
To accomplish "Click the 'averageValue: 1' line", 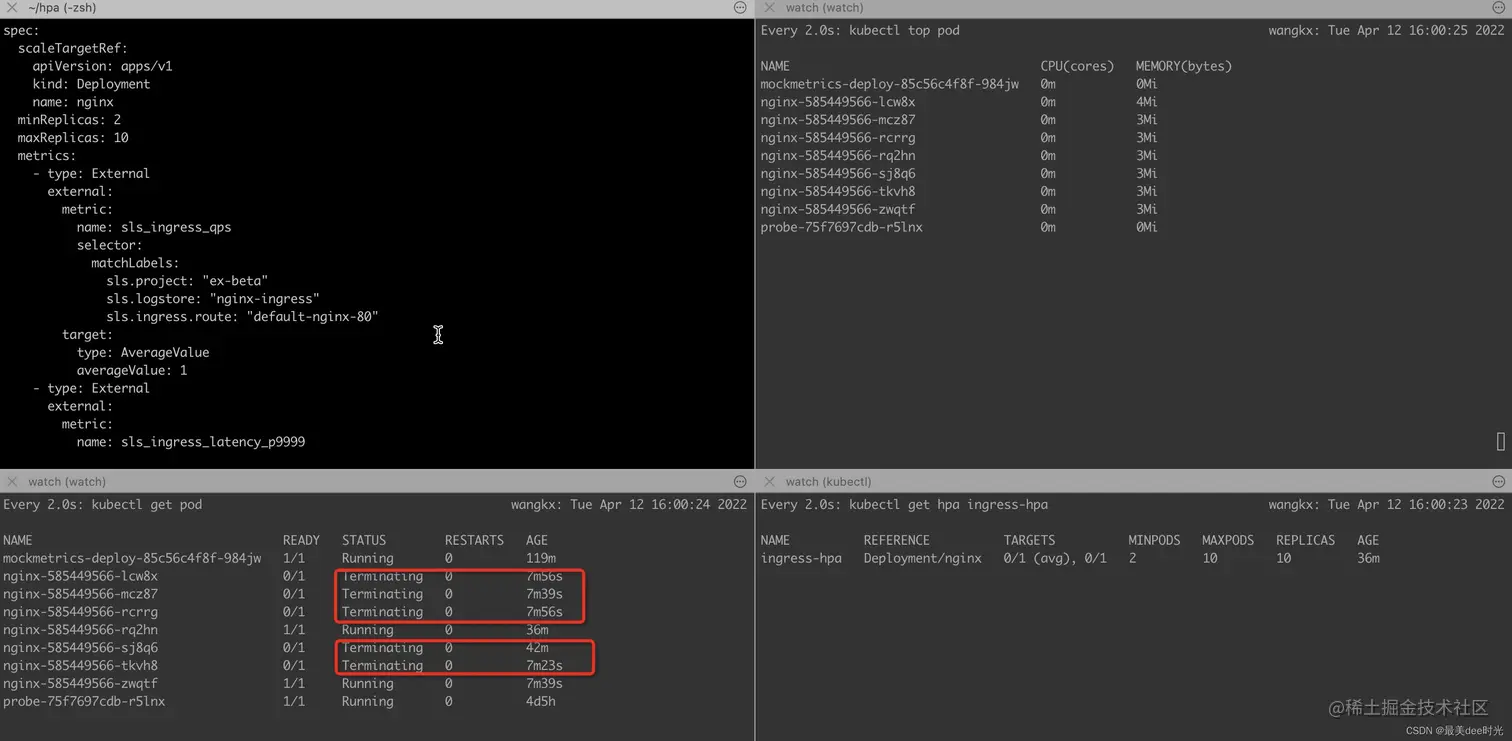I will pos(132,371).
